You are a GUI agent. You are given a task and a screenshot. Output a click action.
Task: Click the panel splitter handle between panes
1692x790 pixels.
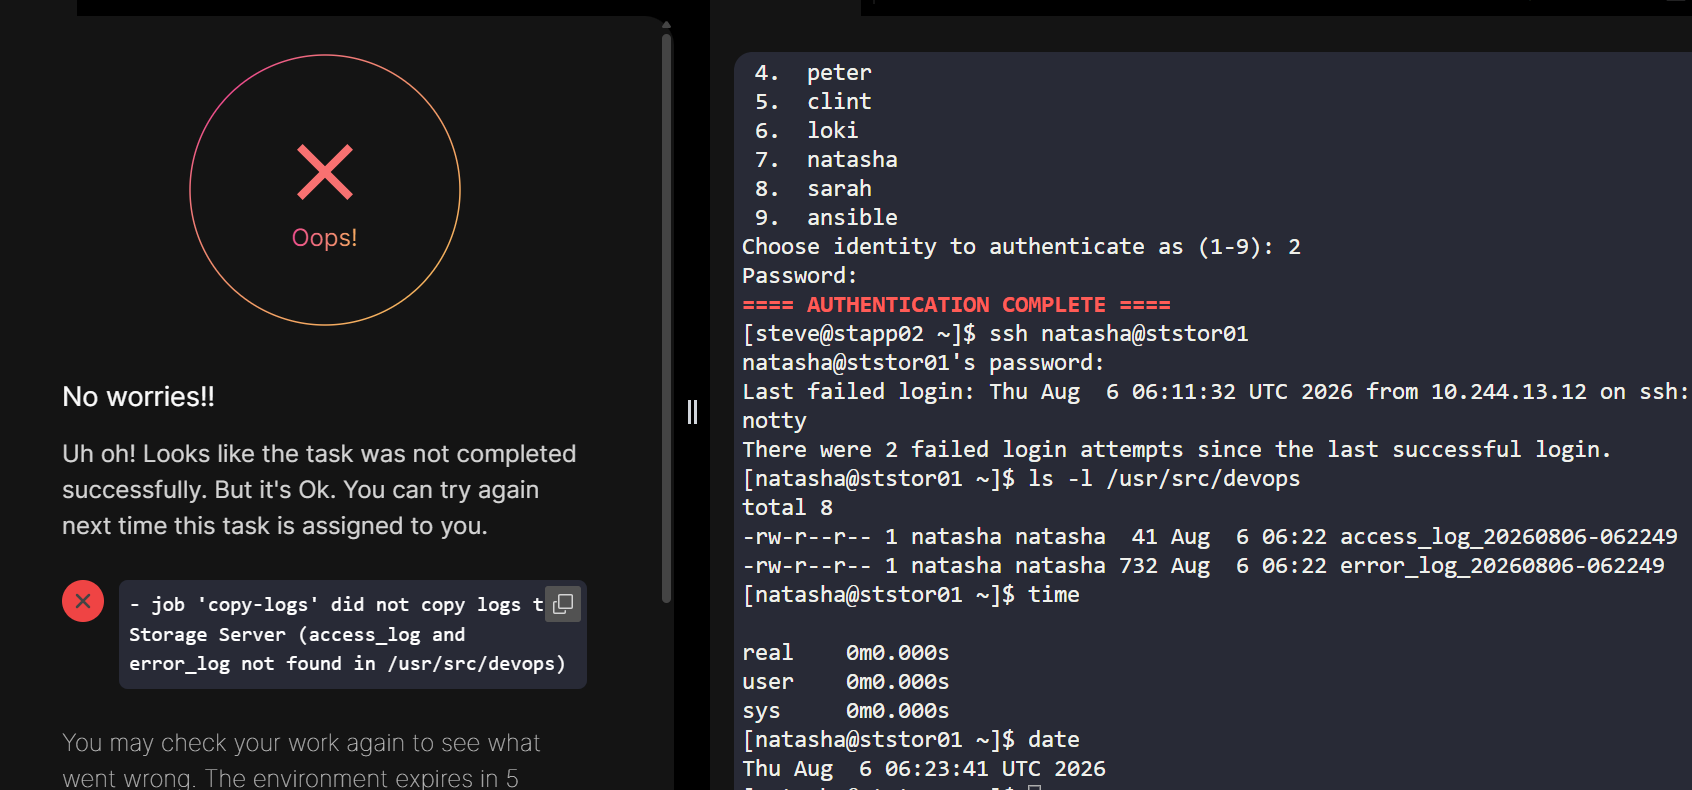692,412
